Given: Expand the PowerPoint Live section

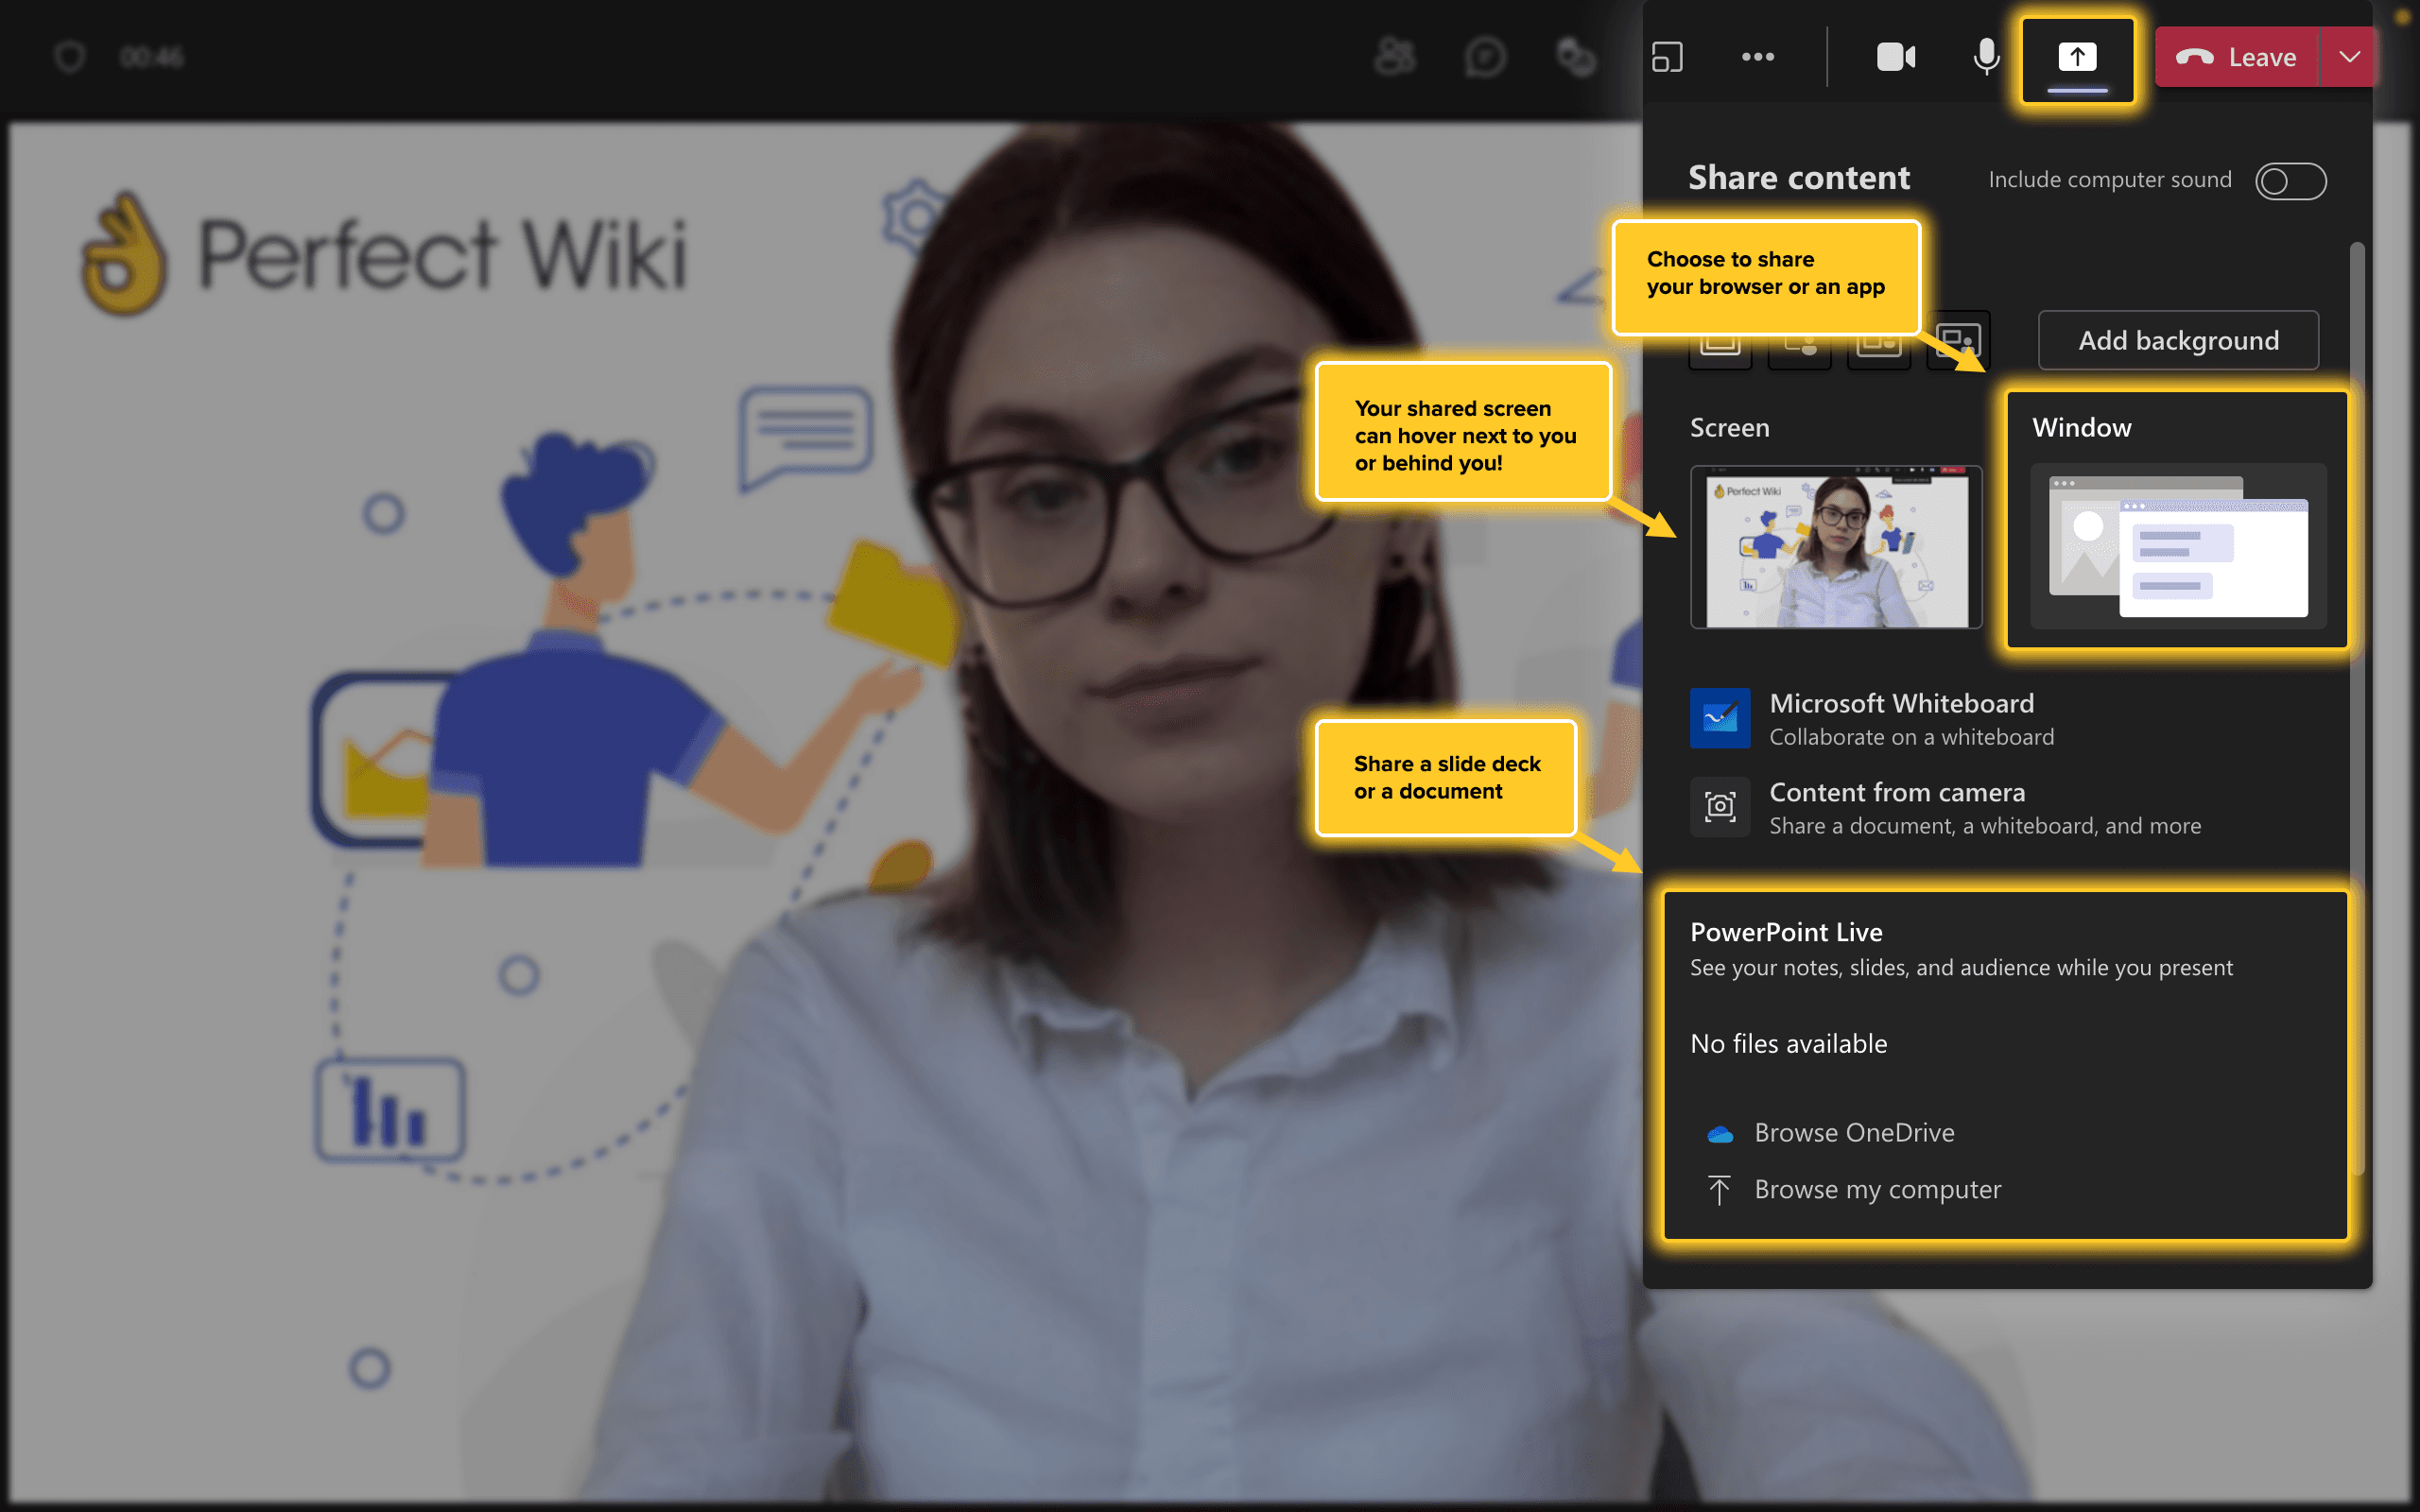Looking at the screenshot, I should [x=1786, y=930].
